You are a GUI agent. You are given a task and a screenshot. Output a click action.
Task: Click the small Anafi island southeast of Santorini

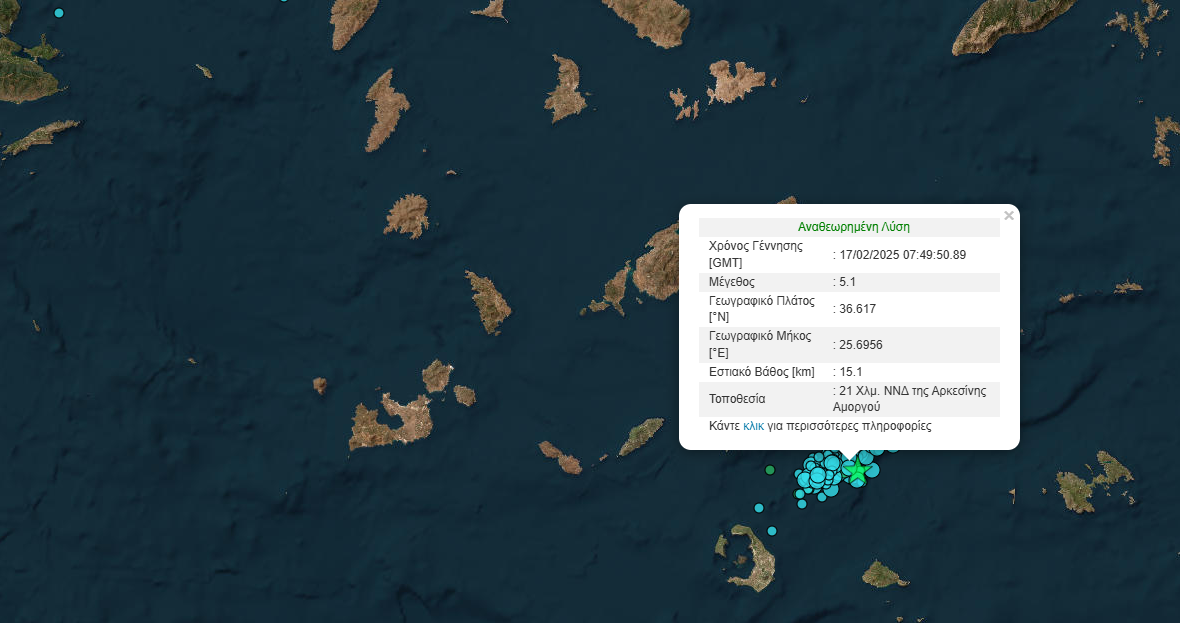point(884,574)
